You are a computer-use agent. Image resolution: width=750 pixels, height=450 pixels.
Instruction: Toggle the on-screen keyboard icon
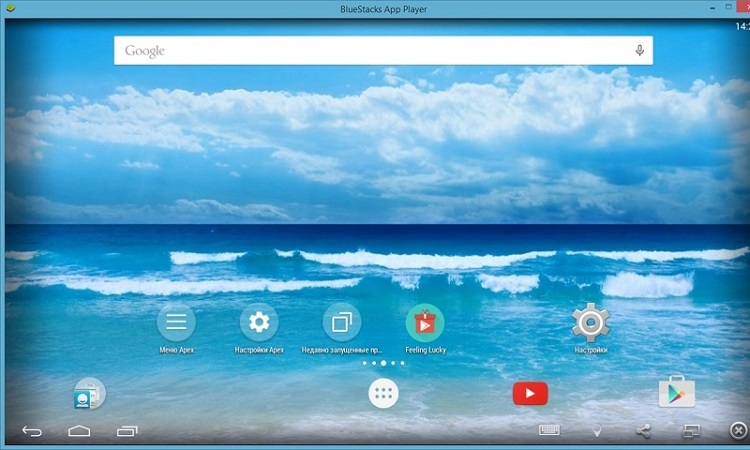[549, 431]
